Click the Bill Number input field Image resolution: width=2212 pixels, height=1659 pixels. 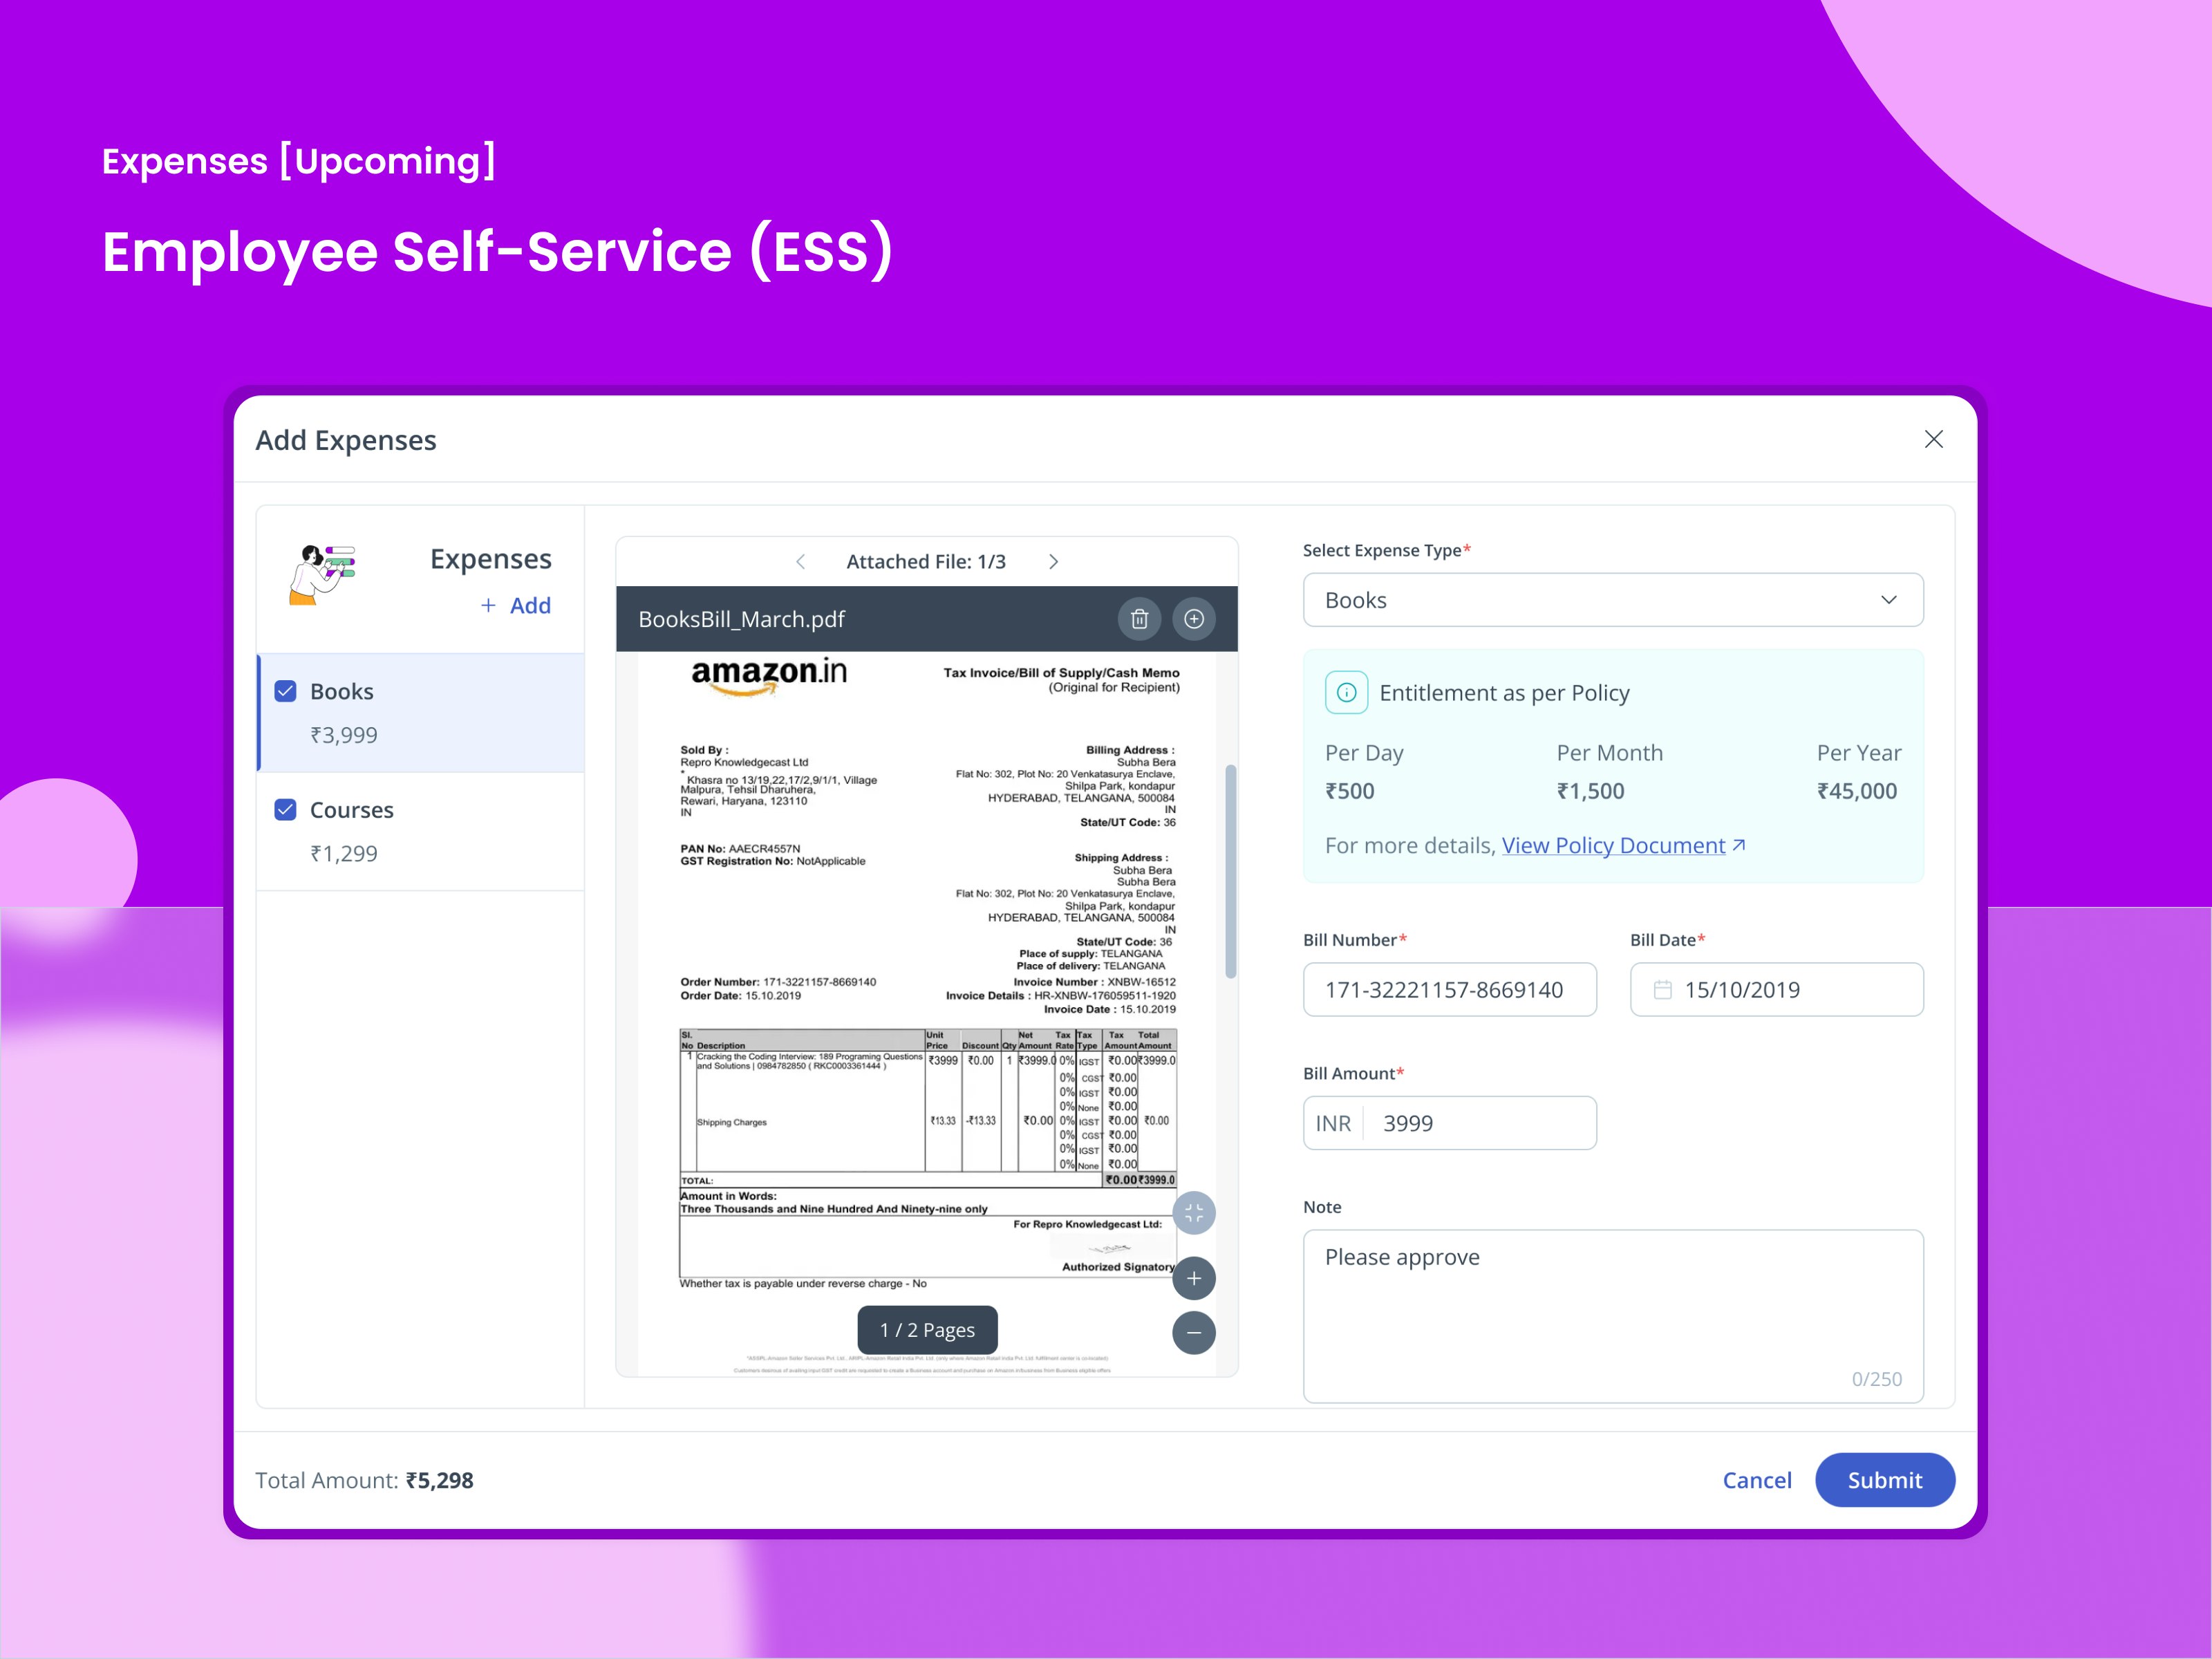1449,990
